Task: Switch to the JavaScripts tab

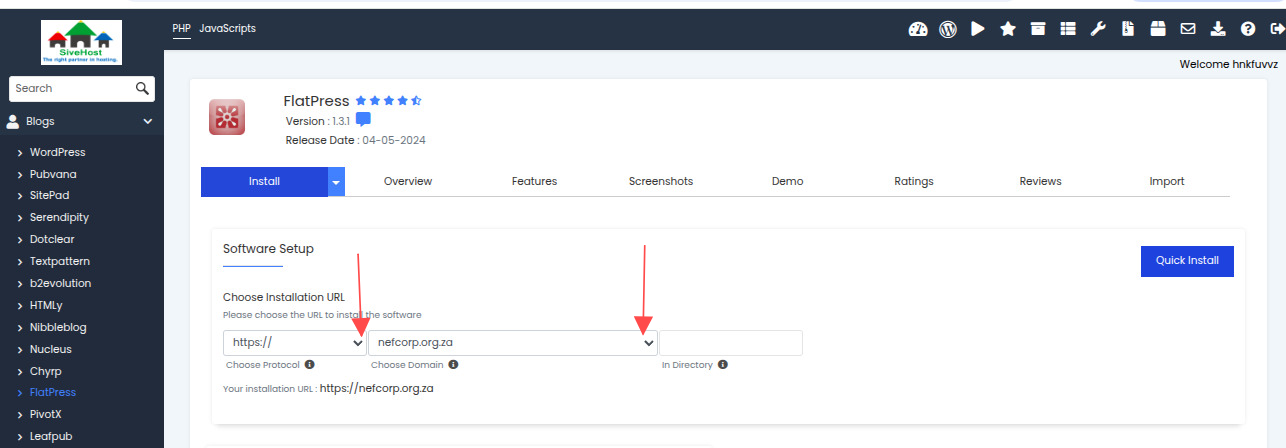Action: click(227, 29)
